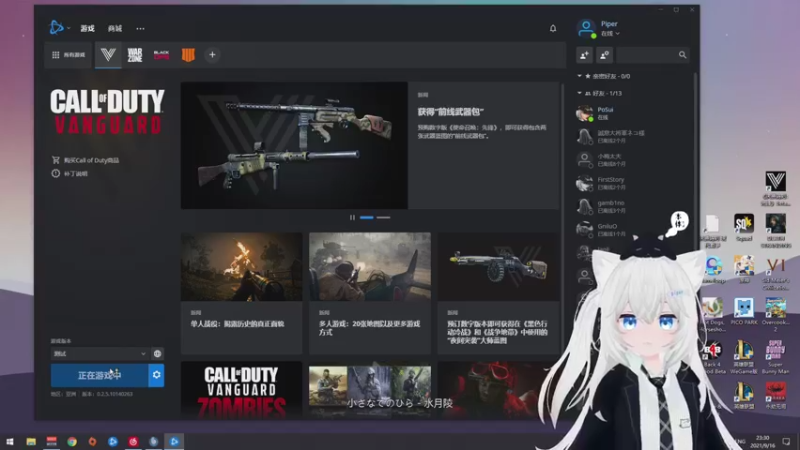Image resolution: width=800 pixels, height=450 pixels.
Task: Open friend requests management icon
Action: (x=604, y=55)
